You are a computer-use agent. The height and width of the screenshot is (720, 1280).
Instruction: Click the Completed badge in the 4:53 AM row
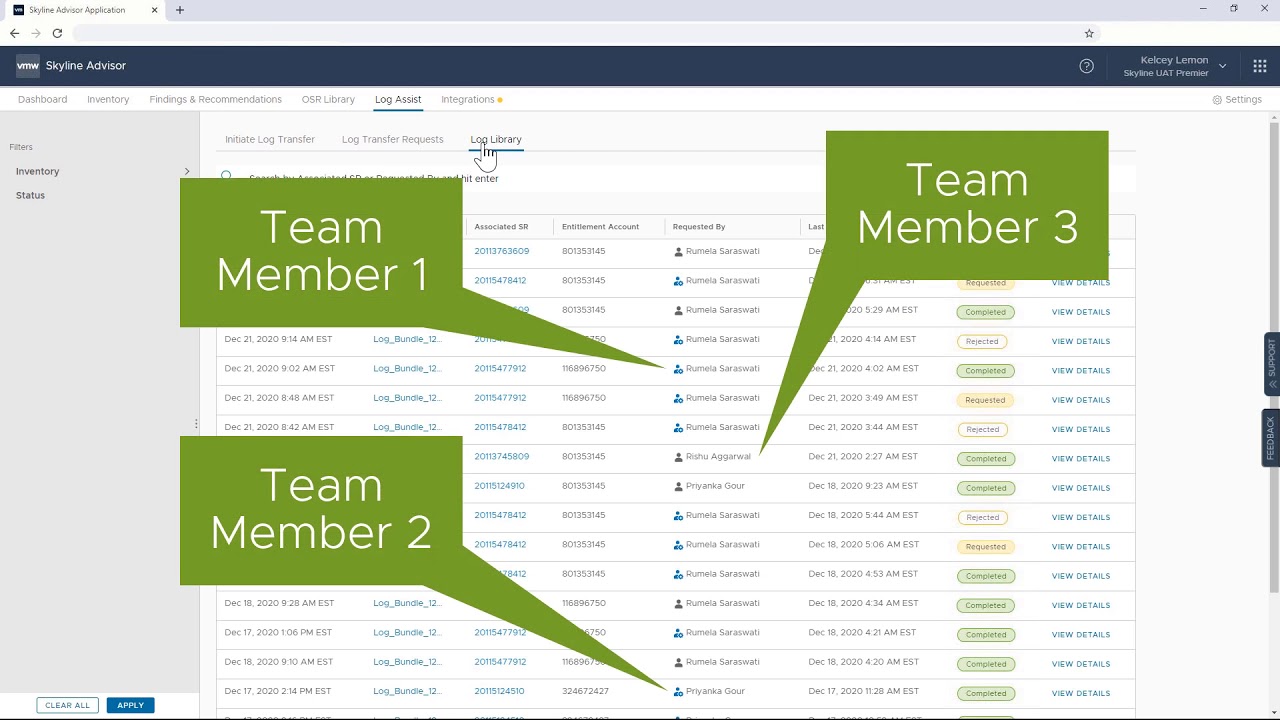click(x=985, y=576)
